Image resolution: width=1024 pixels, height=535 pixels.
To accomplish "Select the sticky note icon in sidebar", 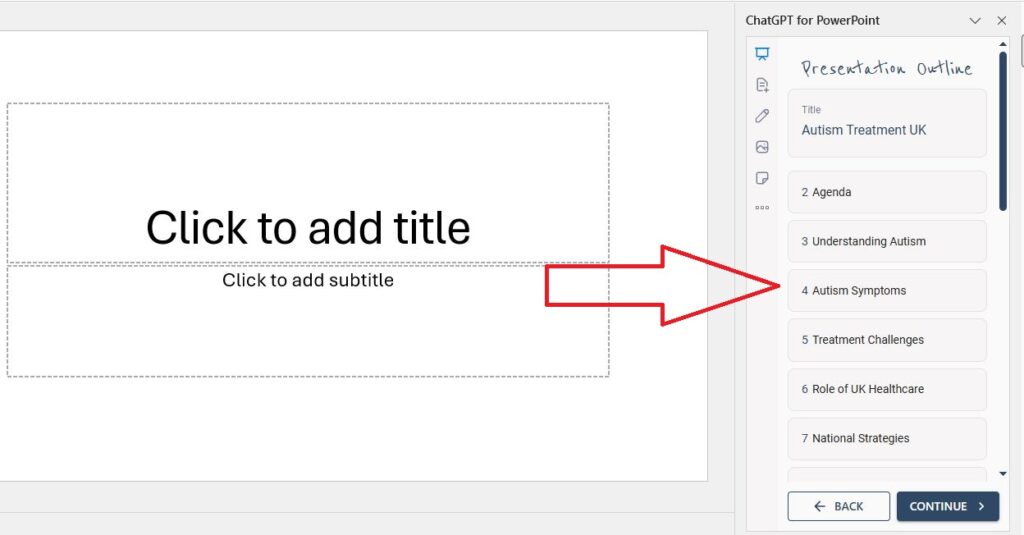I will pos(762,178).
